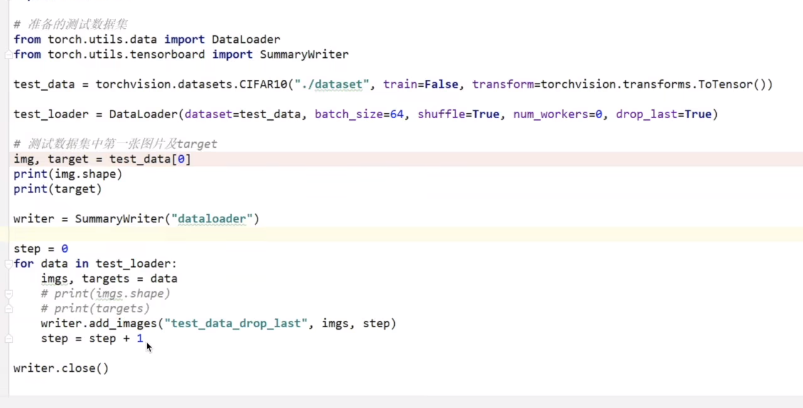This screenshot has width=803, height=408.
Task: Click 'test_loader' at the DataLoader assignment
Action: (x=51, y=114)
